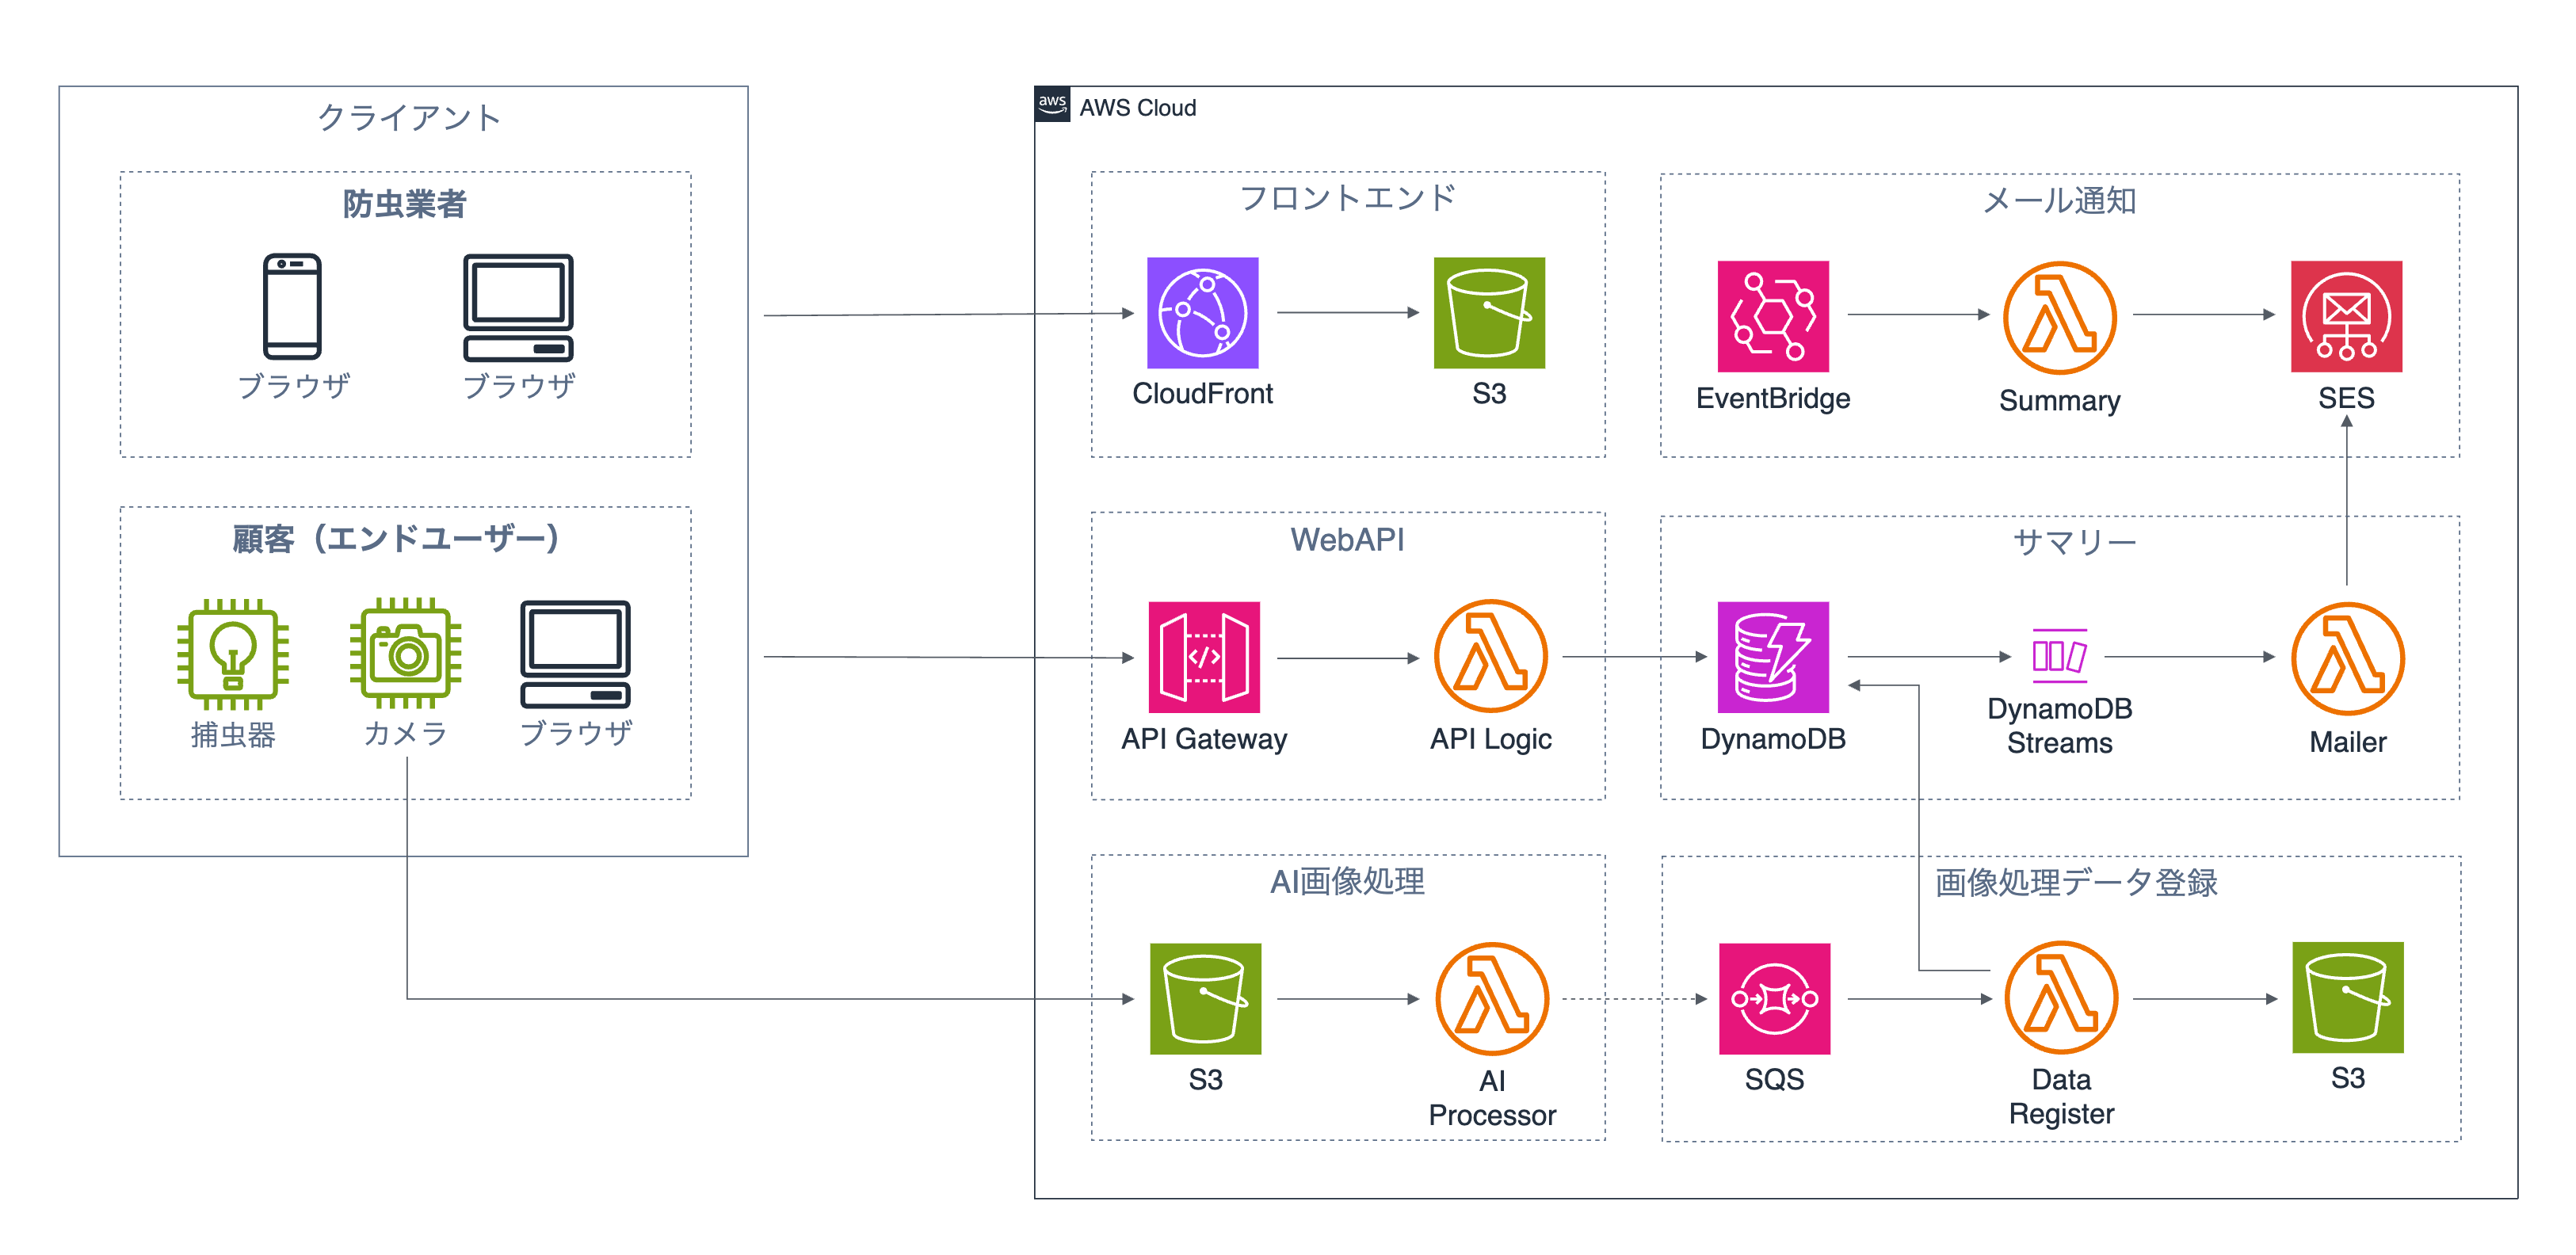
Task: Select the クライアント group title
Action: 408,118
